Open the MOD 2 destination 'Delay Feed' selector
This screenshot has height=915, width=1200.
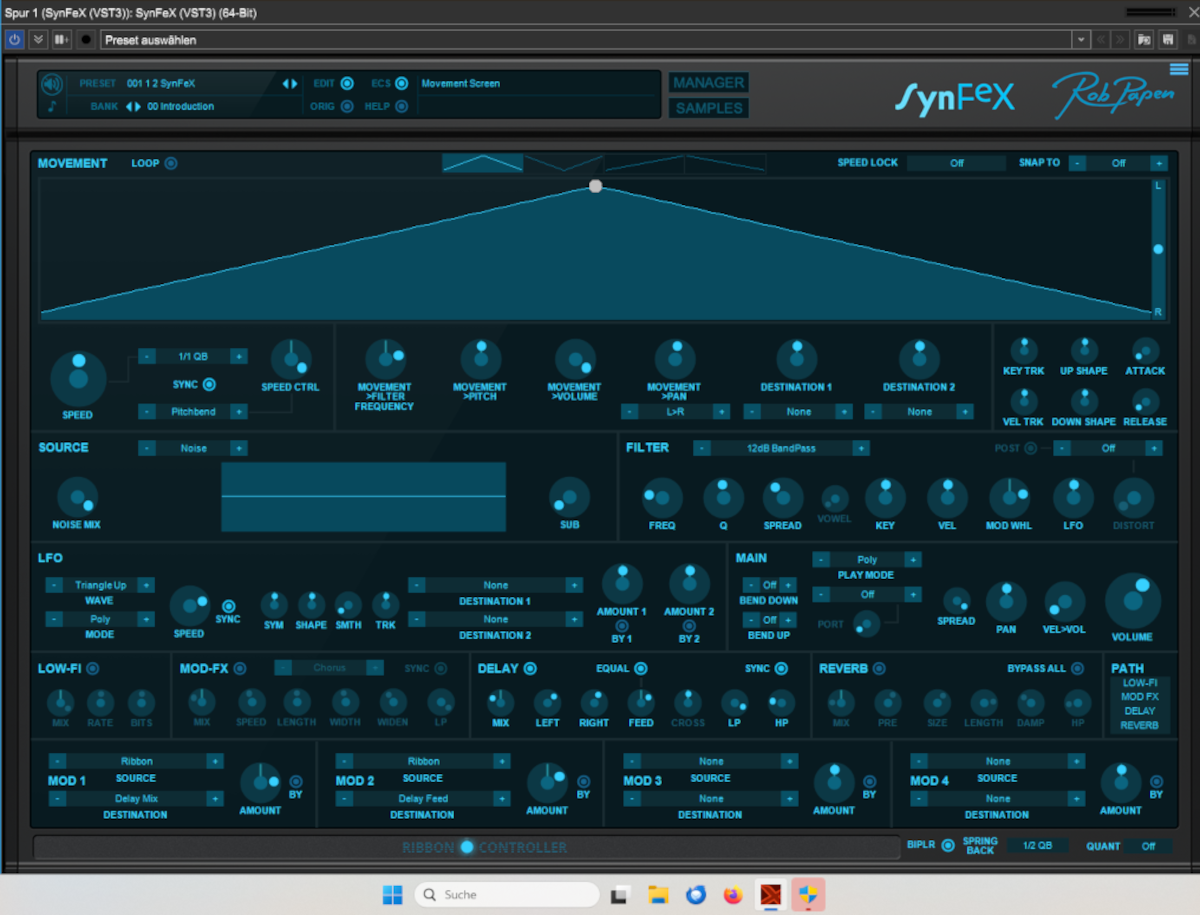coord(423,798)
